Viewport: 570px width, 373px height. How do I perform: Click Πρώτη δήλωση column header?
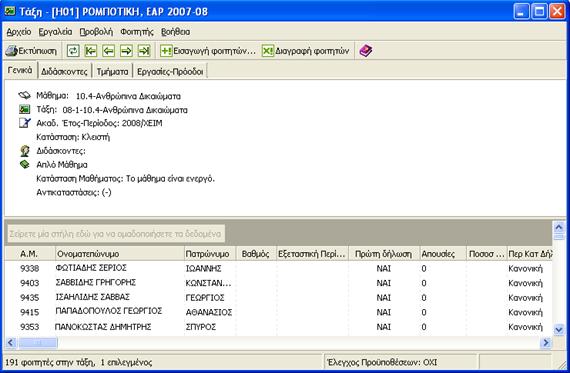click(384, 254)
